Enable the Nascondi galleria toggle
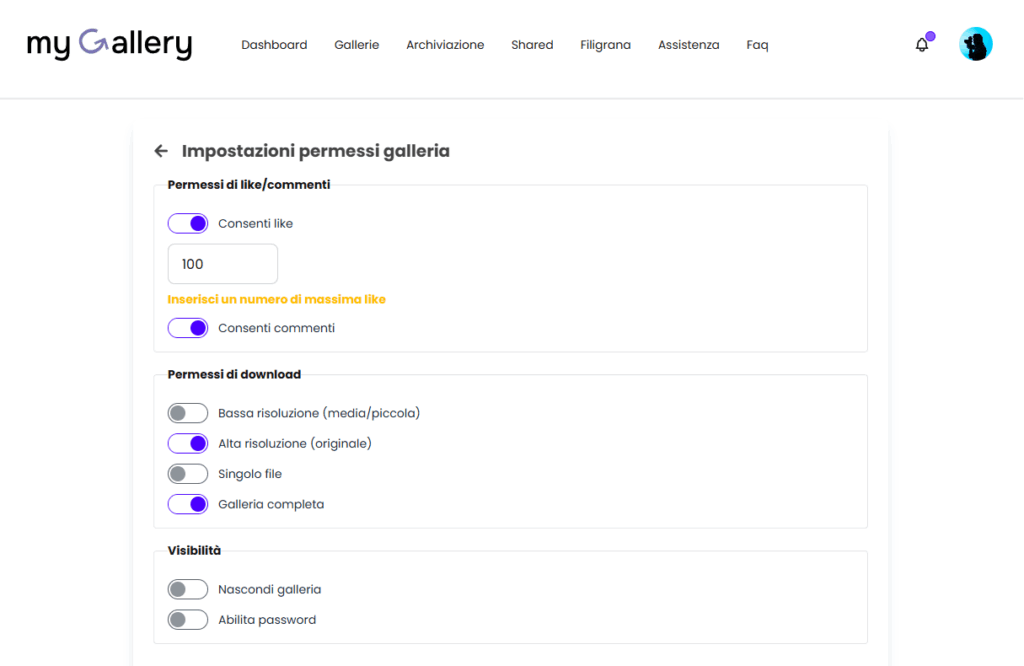 pyautogui.click(x=188, y=590)
